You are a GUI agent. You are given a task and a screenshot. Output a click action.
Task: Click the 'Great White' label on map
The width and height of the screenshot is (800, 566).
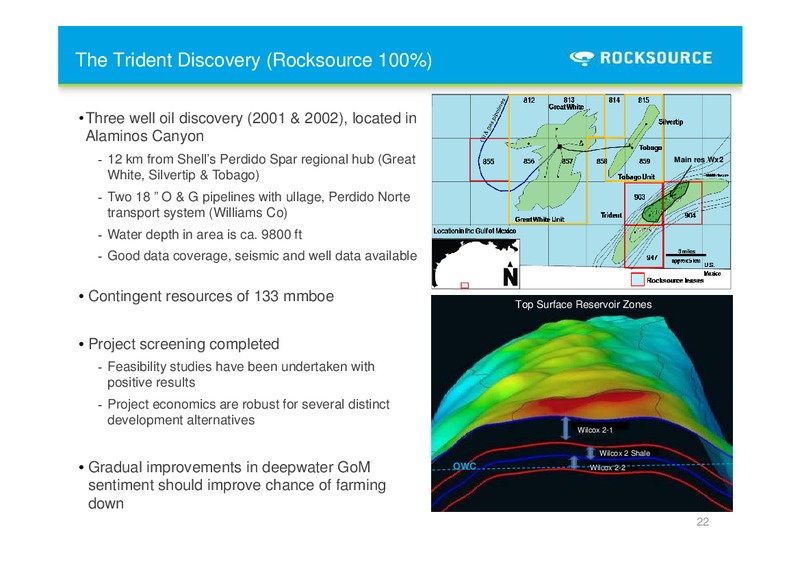pyautogui.click(x=566, y=107)
